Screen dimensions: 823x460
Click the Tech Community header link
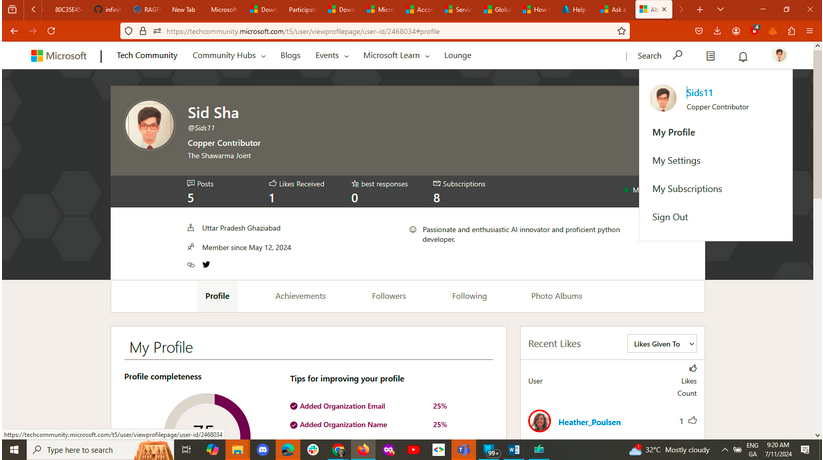pyautogui.click(x=147, y=56)
